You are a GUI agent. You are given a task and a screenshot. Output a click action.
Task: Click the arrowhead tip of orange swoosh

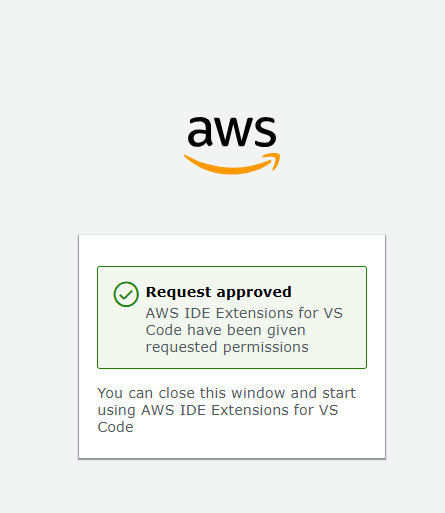coord(275,160)
